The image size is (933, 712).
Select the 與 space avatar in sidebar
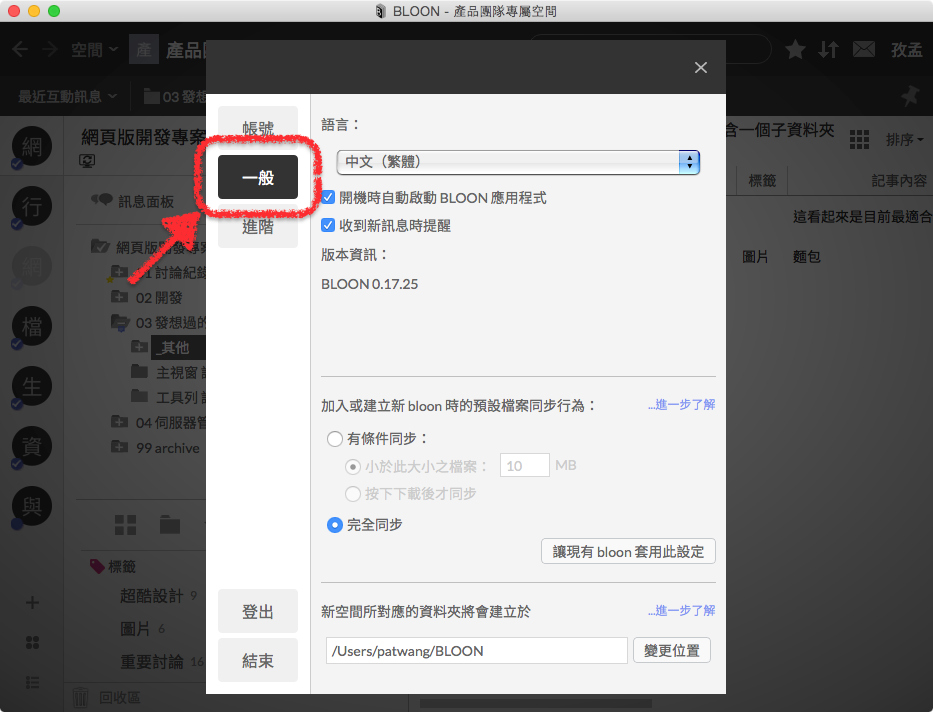pos(32,506)
